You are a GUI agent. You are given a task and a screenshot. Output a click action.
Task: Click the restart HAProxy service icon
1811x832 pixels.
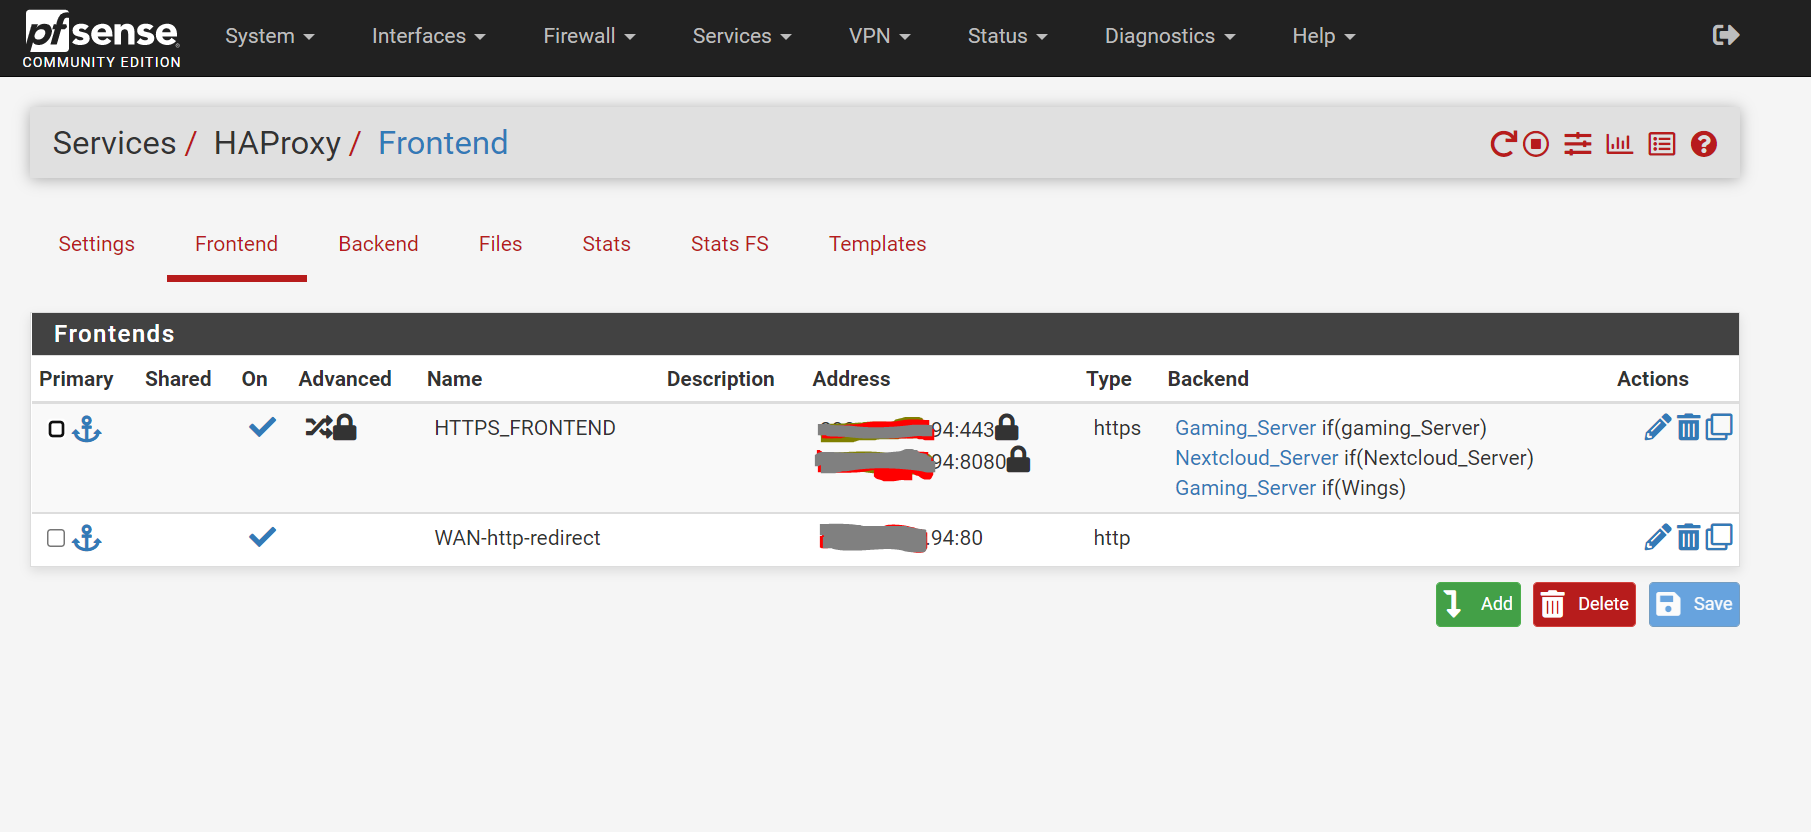(1502, 144)
